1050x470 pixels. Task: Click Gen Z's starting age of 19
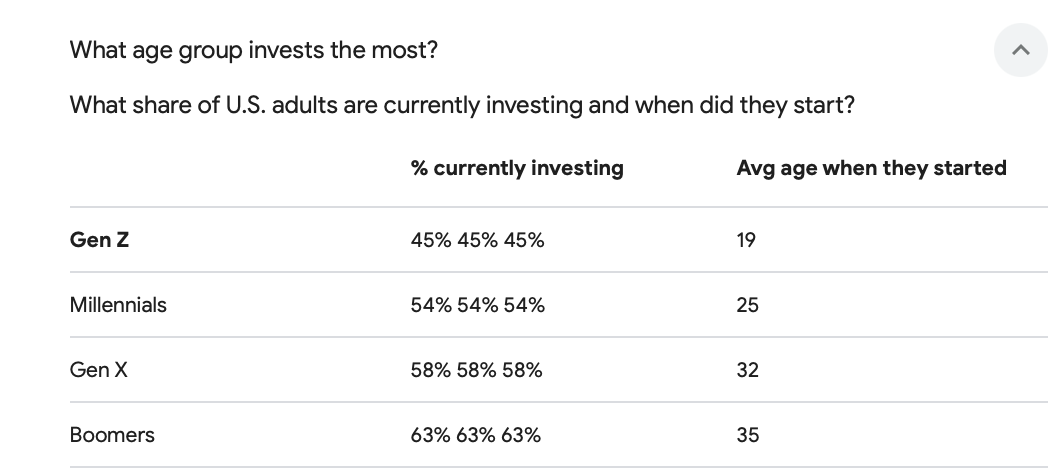click(746, 240)
